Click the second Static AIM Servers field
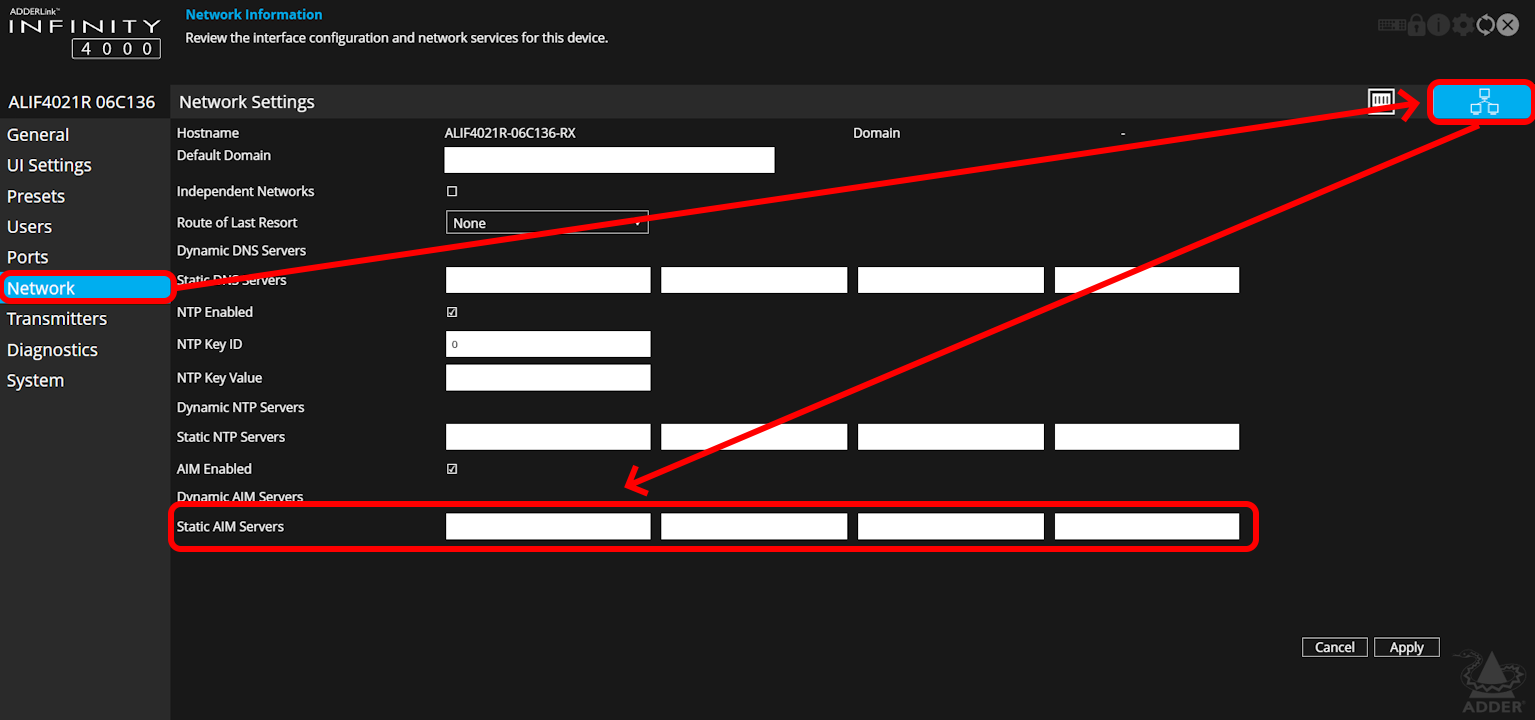The width and height of the screenshot is (1535, 720). (754, 526)
